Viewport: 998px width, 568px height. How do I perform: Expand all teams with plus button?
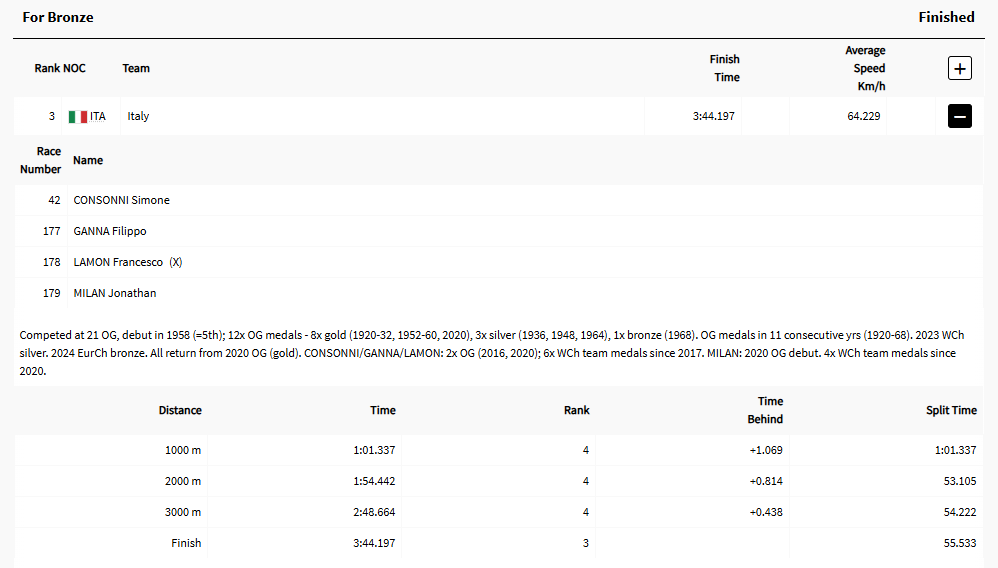tap(959, 68)
